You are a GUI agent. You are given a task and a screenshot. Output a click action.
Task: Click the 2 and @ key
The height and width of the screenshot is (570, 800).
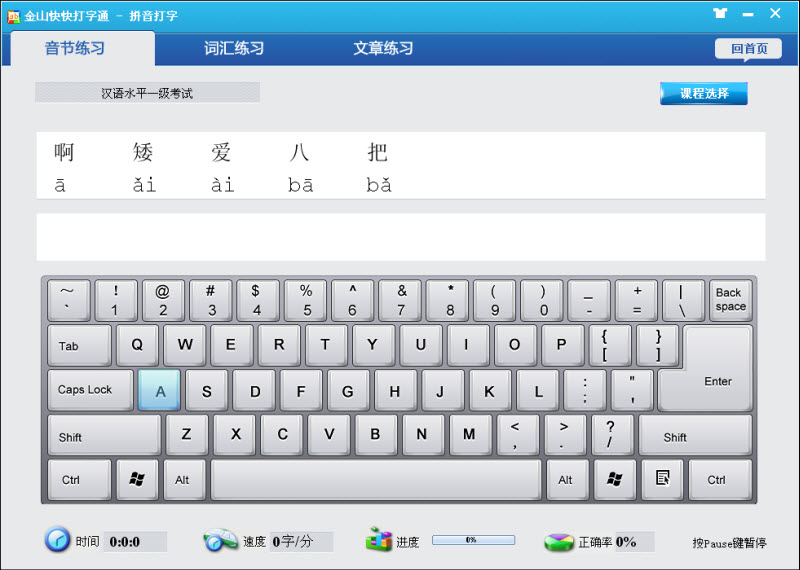[x=163, y=300]
